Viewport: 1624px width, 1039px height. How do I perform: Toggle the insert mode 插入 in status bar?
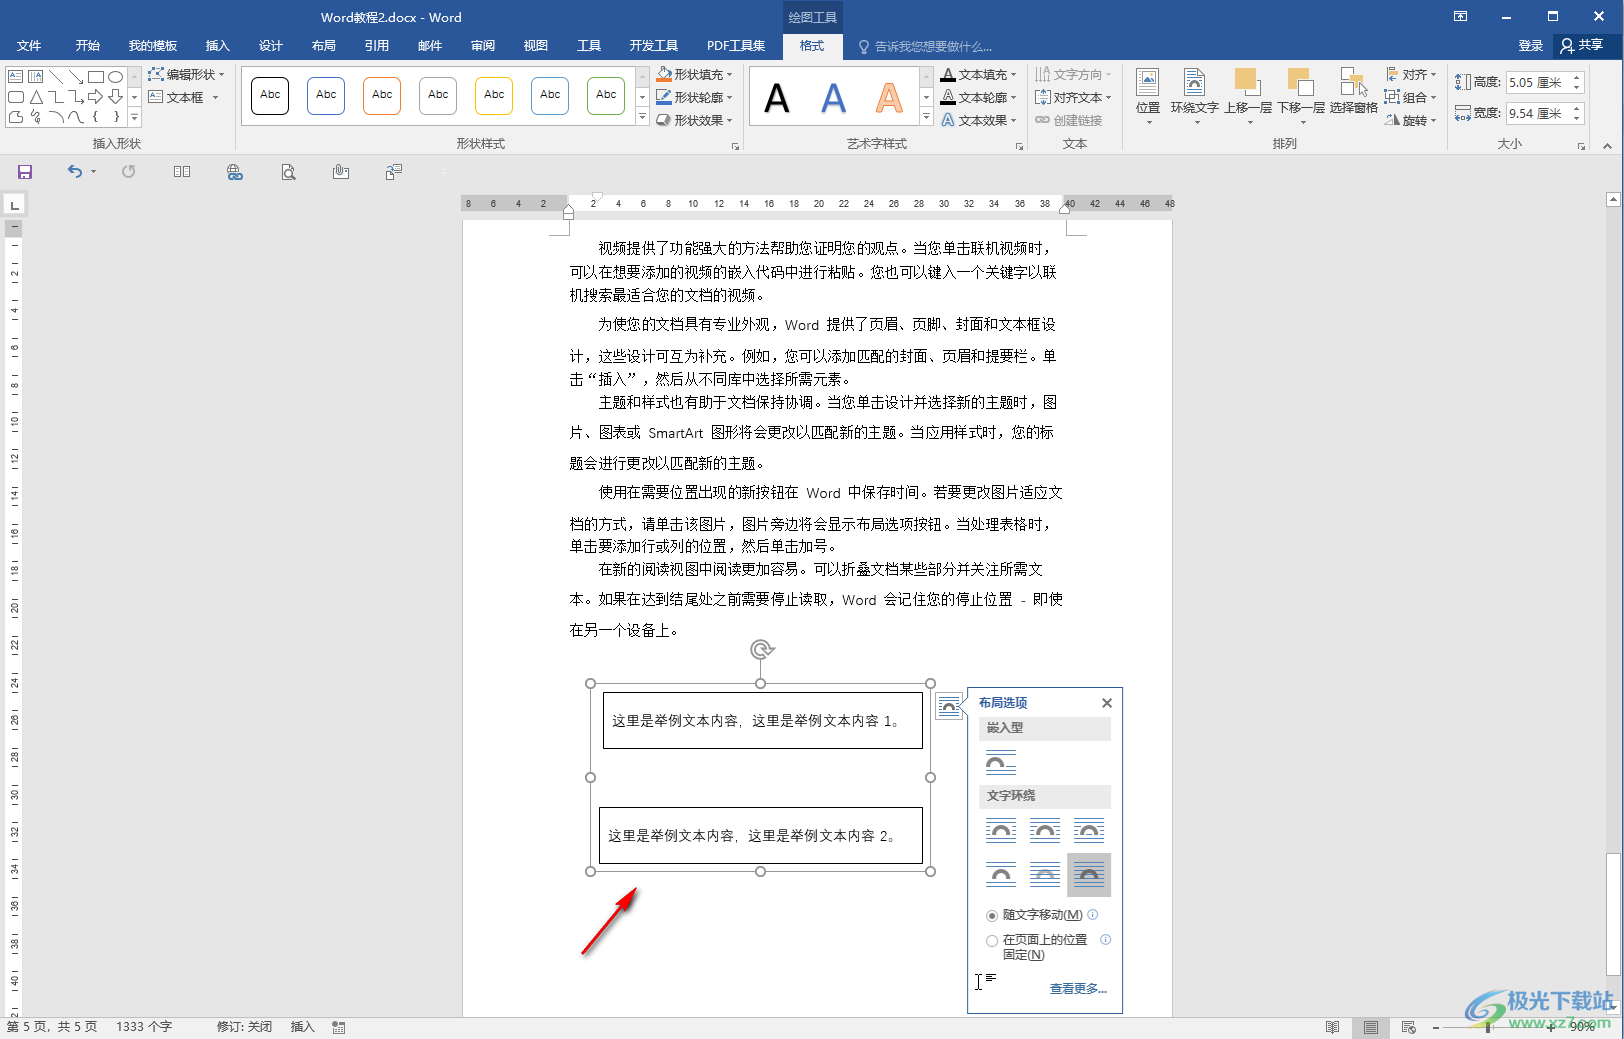pyautogui.click(x=302, y=1027)
